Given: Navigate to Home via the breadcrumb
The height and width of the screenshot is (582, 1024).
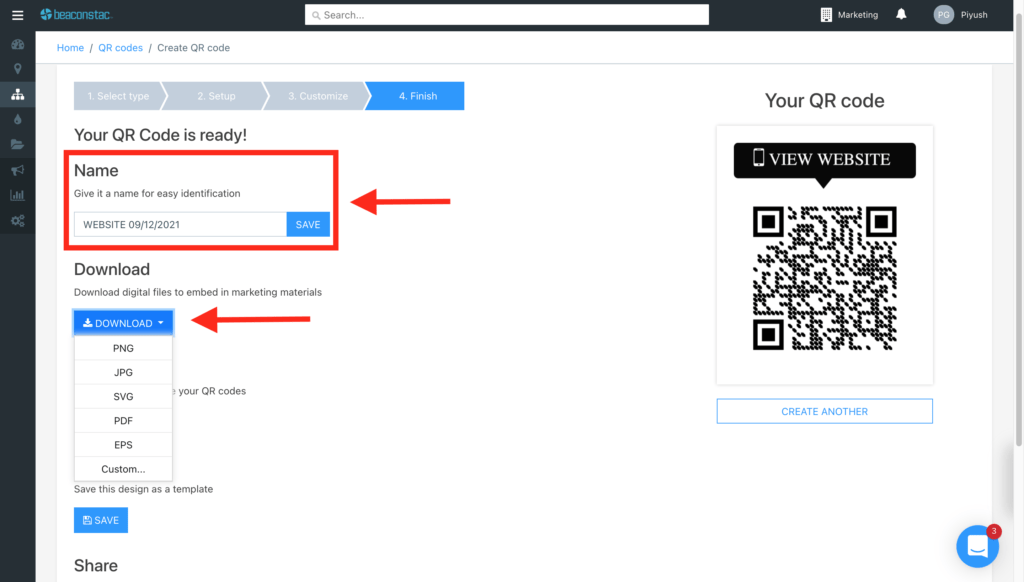Looking at the screenshot, I should [70, 47].
